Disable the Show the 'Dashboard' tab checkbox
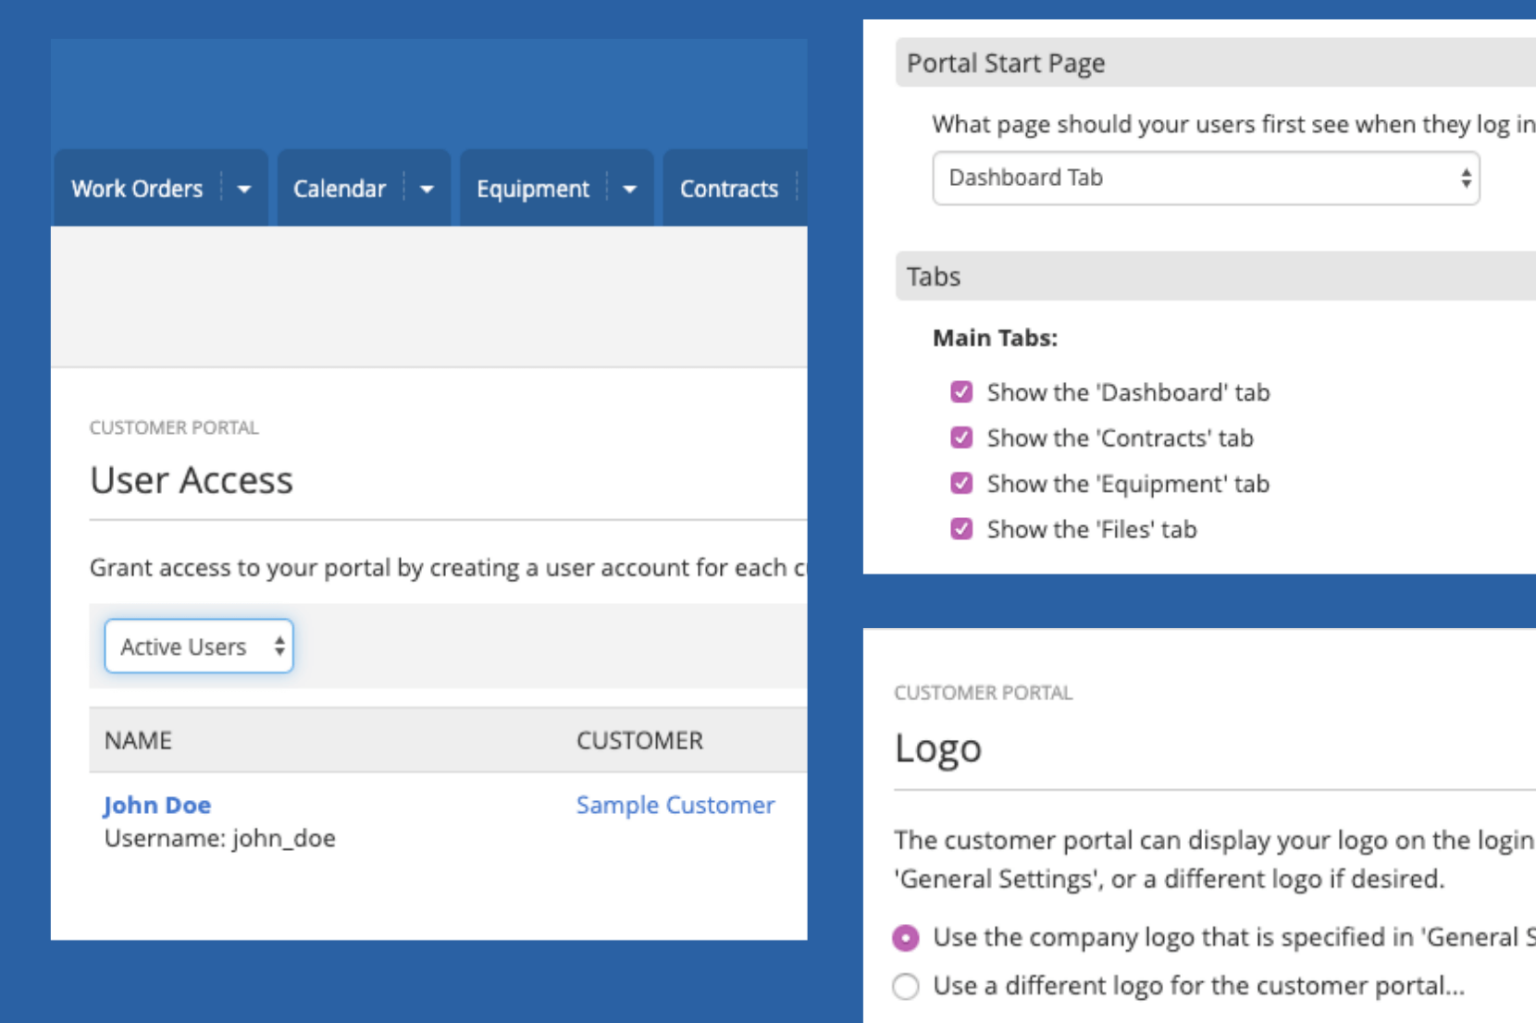 pyautogui.click(x=961, y=392)
